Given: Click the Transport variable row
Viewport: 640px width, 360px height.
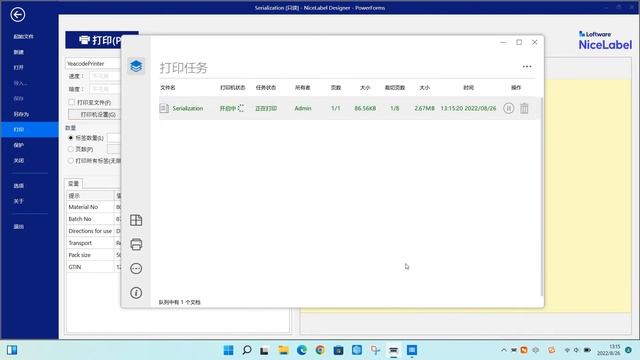Looking at the screenshot, I should 93,243.
